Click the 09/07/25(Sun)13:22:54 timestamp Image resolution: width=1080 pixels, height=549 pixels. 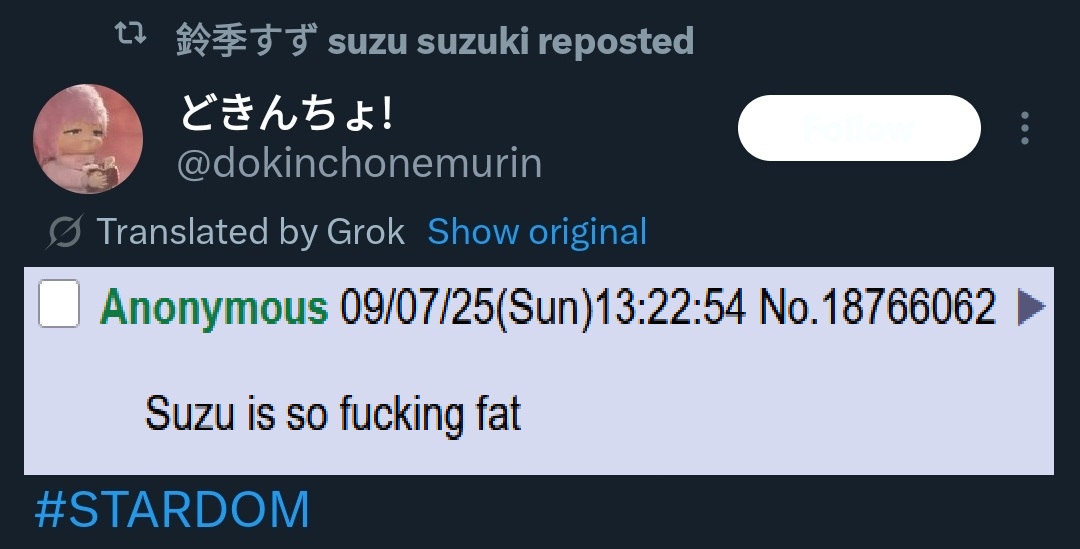(x=543, y=307)
